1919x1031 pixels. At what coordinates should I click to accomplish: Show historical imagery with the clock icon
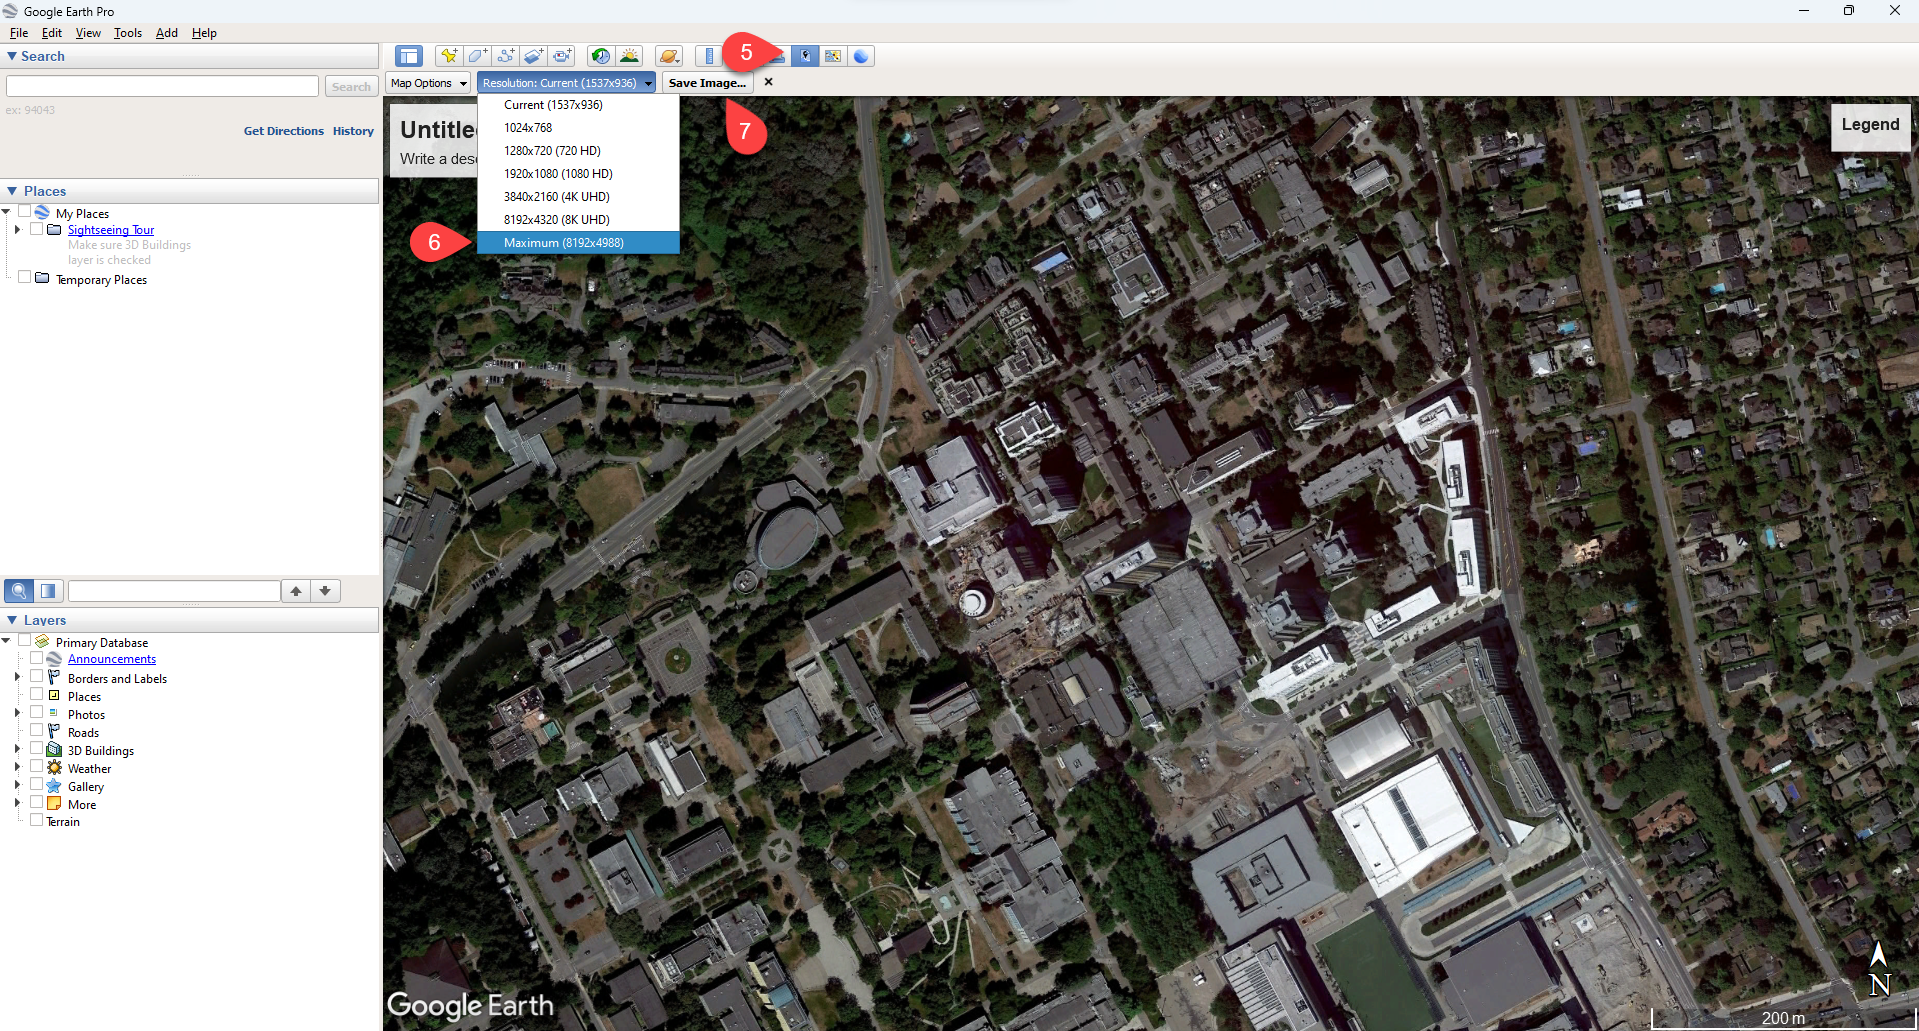click(600, 56)
